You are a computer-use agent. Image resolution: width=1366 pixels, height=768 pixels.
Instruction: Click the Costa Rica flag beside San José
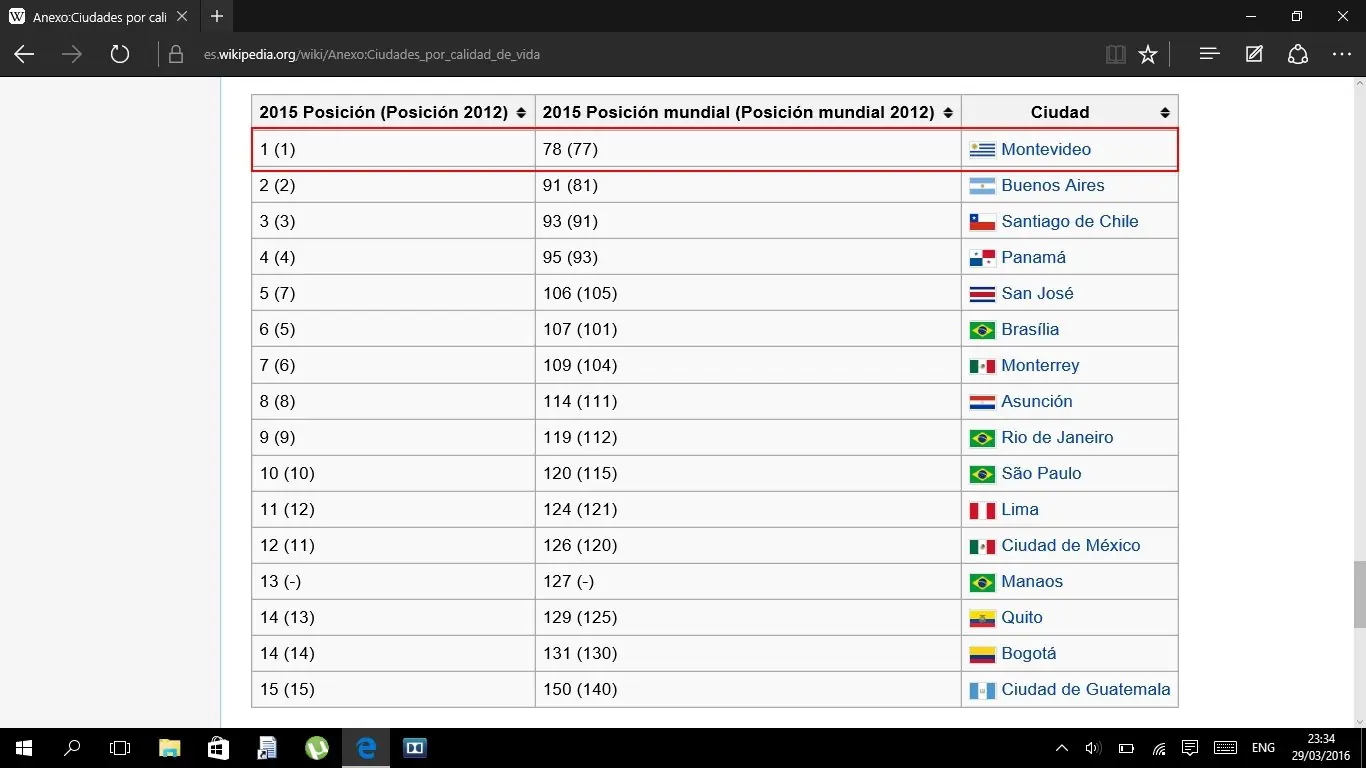click(x=982, y=294)
